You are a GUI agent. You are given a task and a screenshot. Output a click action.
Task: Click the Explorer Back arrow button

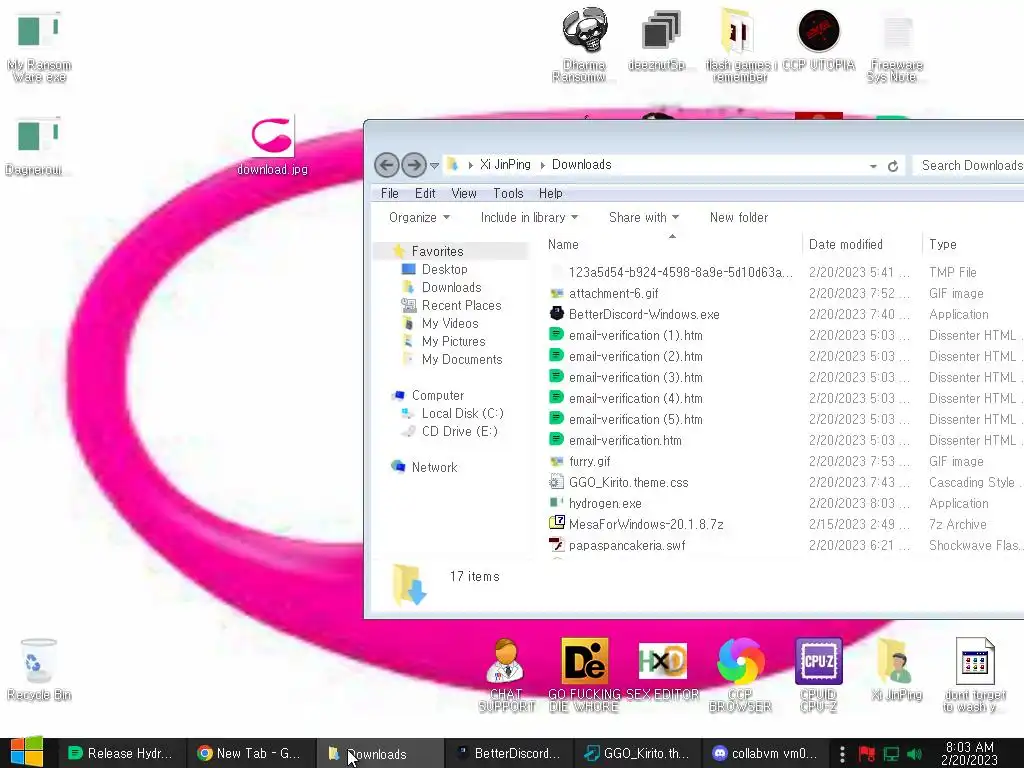coord(387,165)
